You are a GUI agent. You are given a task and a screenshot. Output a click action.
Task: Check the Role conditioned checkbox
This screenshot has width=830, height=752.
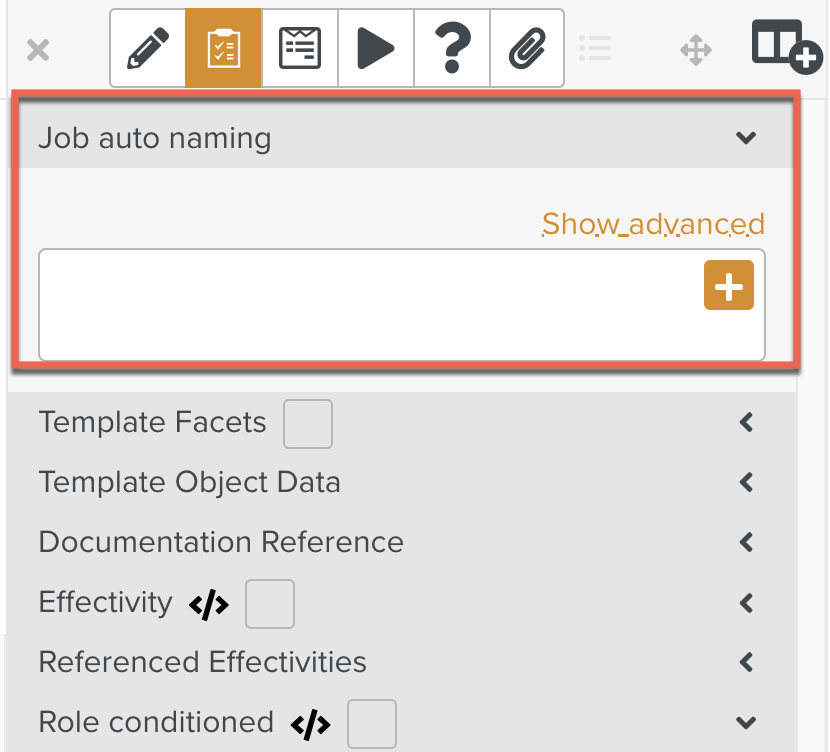point(371,722)
